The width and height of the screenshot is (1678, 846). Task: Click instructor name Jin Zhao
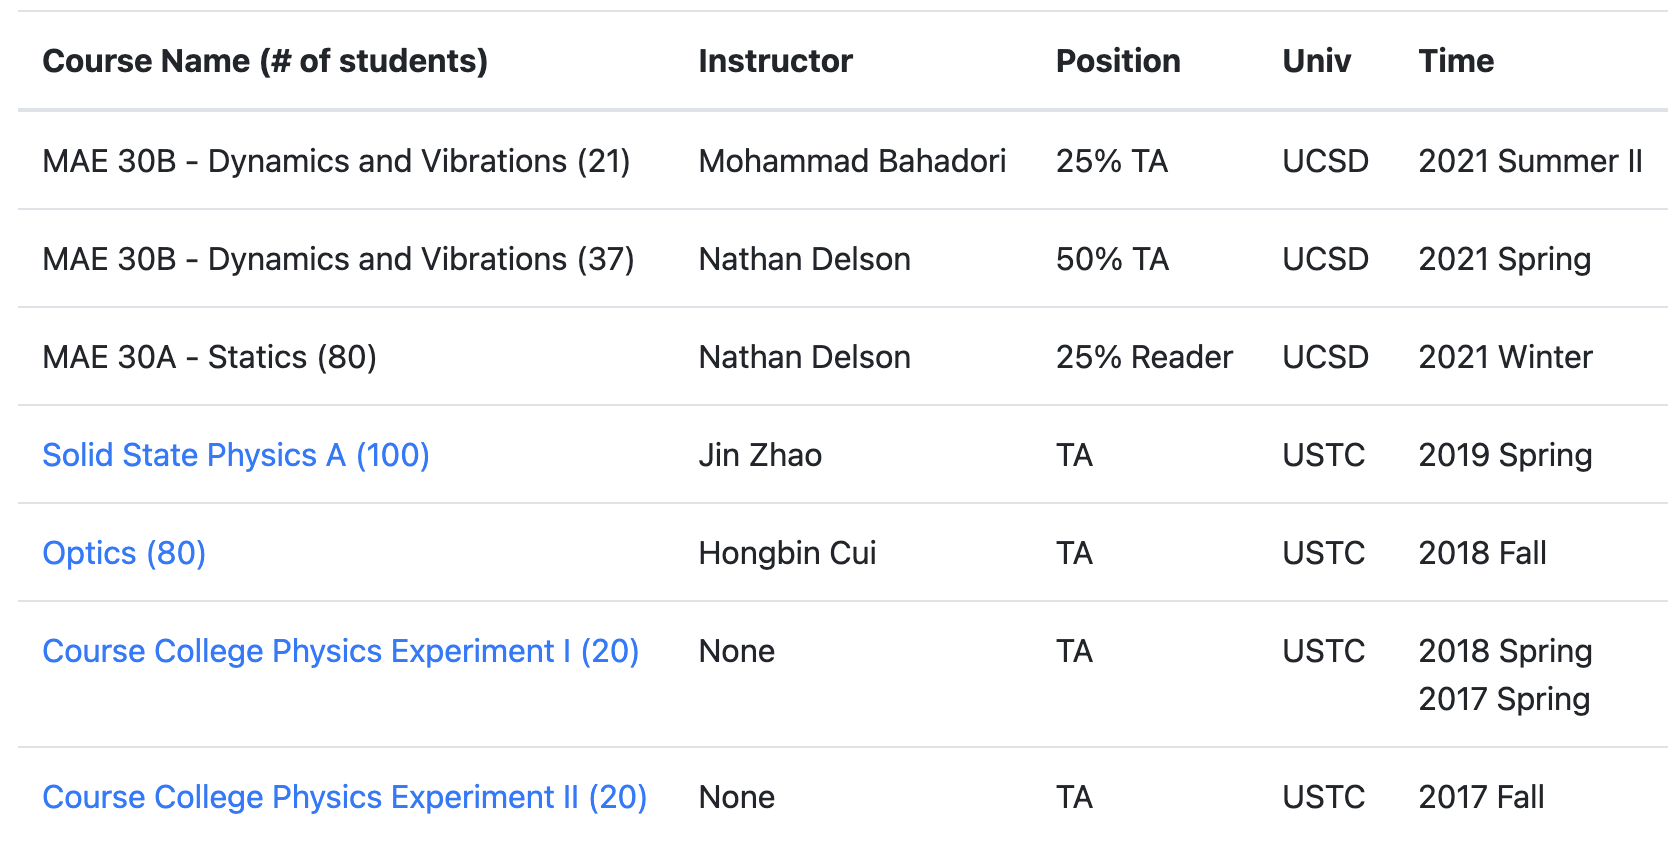(760, 455)
